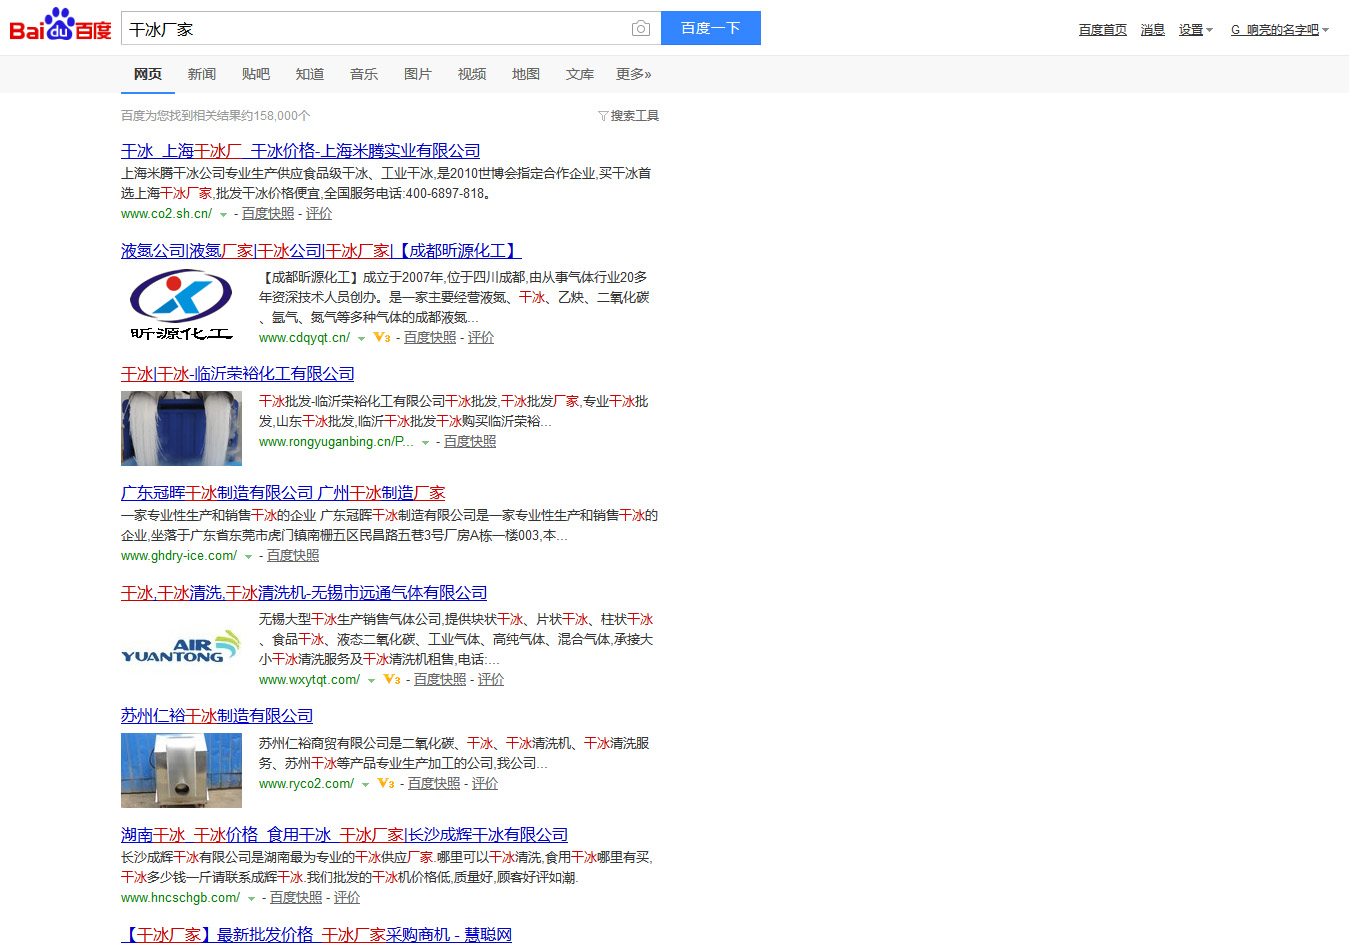This screenshot has width=1350, height=945.
Task: Switch to the 新闻 tab
Action: coord(202,74)
